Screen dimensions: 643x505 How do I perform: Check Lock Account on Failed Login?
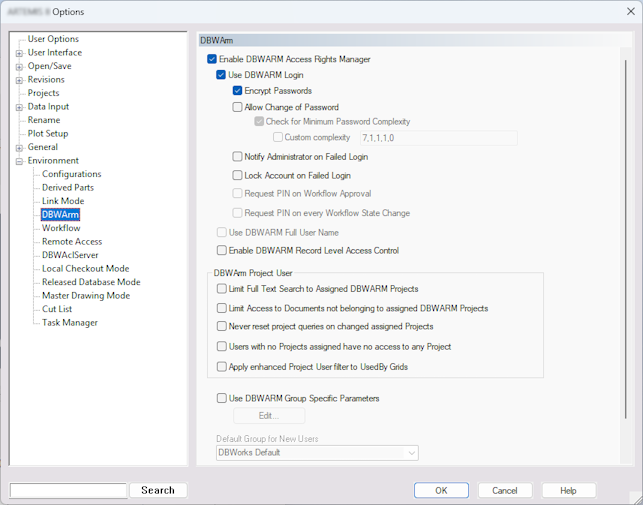pos(237,175)
